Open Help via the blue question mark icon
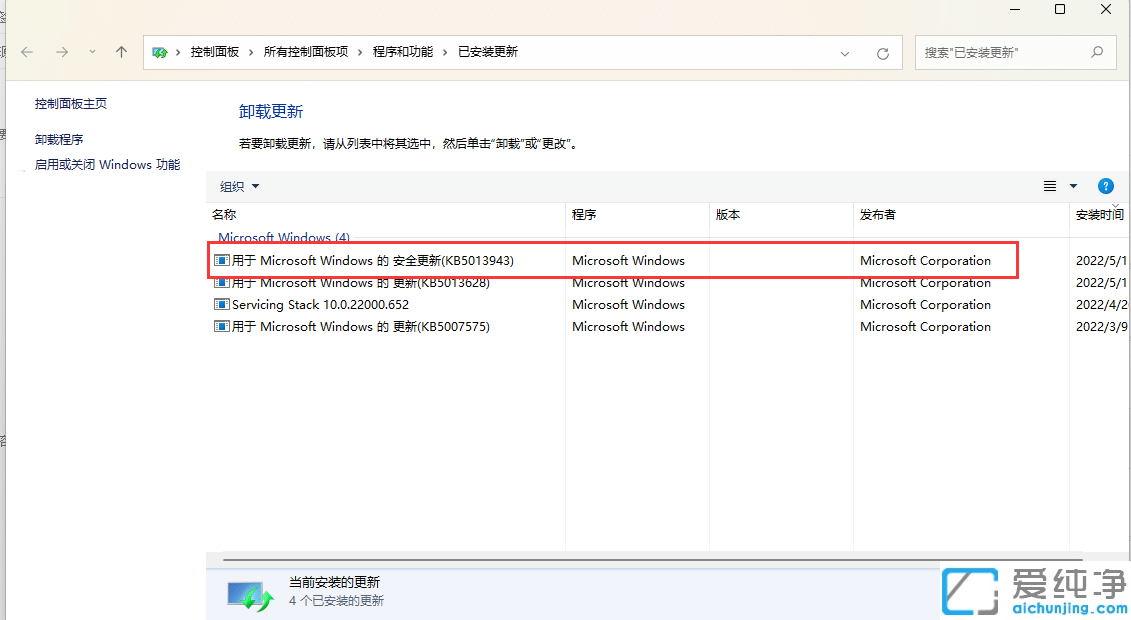Screen dimensions: 1131x620 1105,185
